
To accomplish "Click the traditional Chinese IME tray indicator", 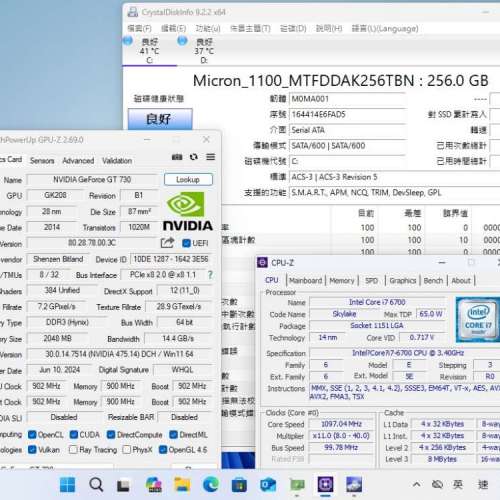I will click(483, 484).
